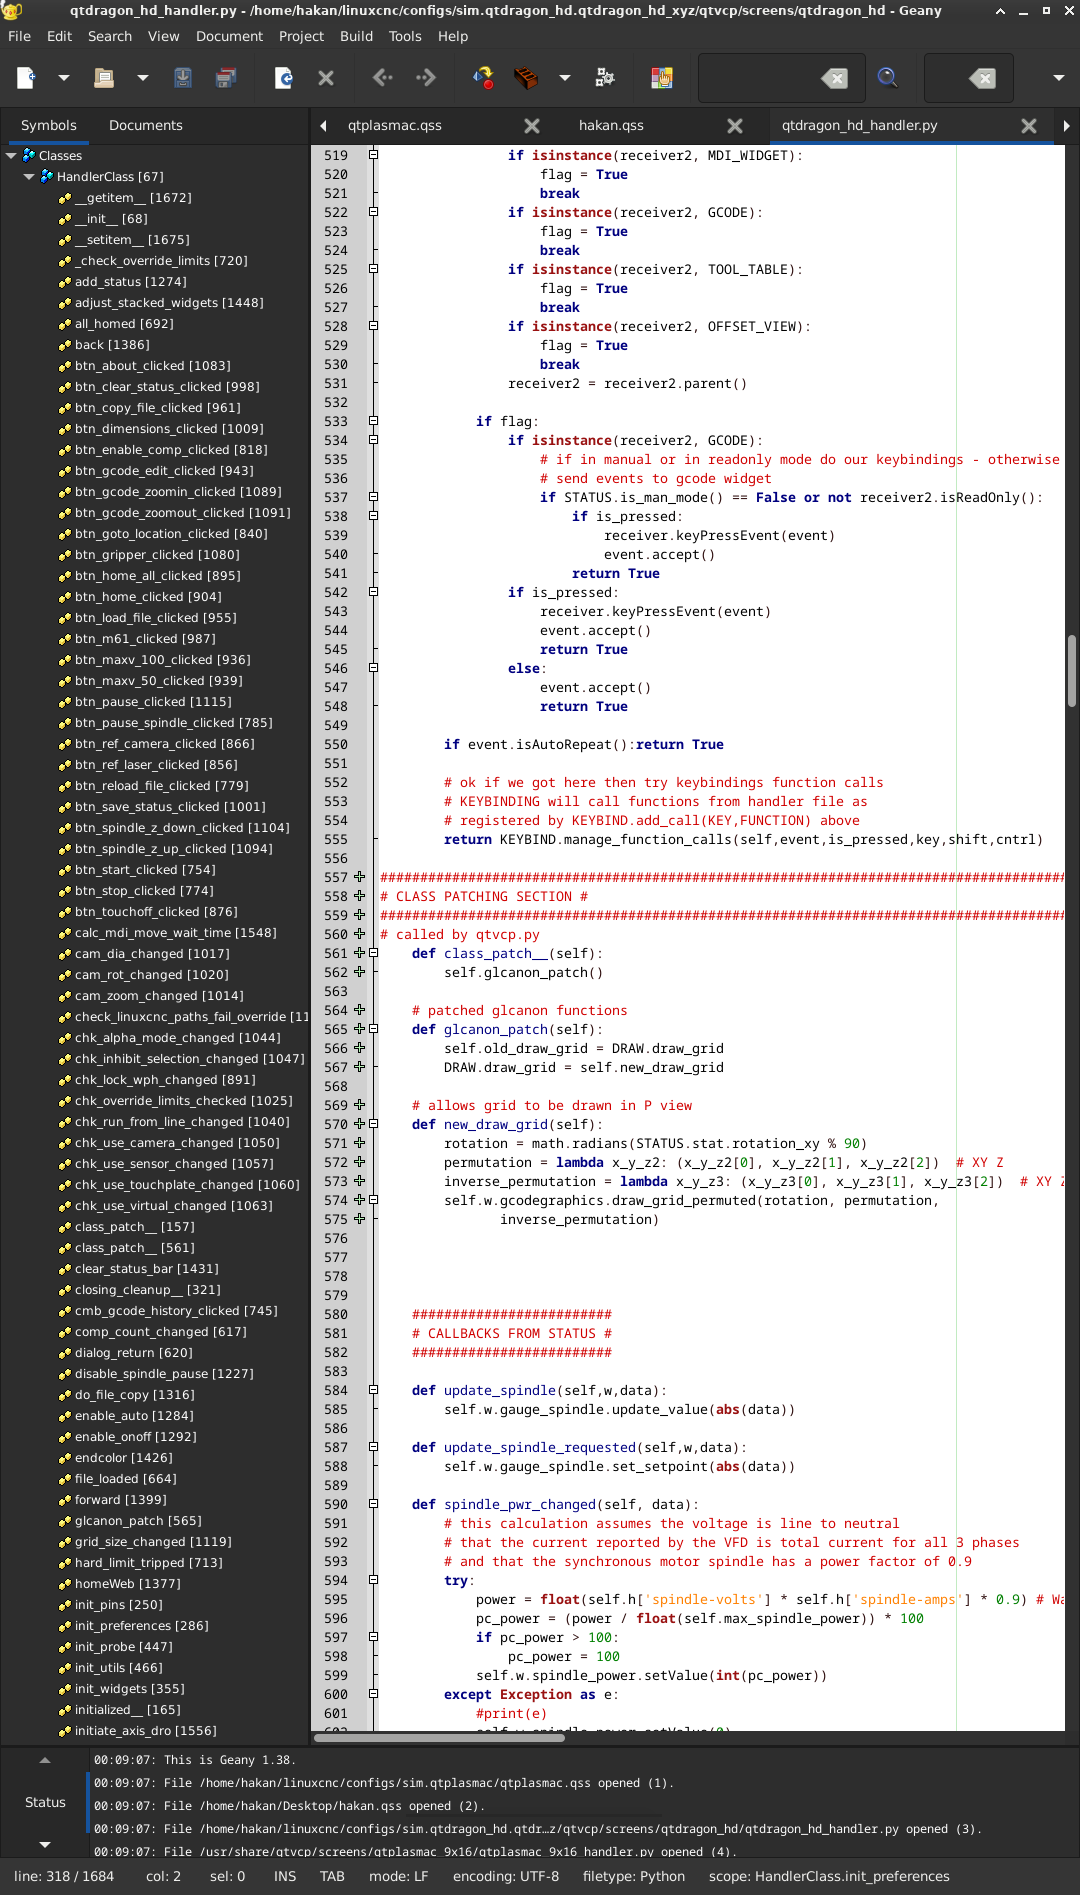Image resolution: width=1080 pixels, height=1895 pixels.
Task: Reload the current file from disk
Action: 284,78
